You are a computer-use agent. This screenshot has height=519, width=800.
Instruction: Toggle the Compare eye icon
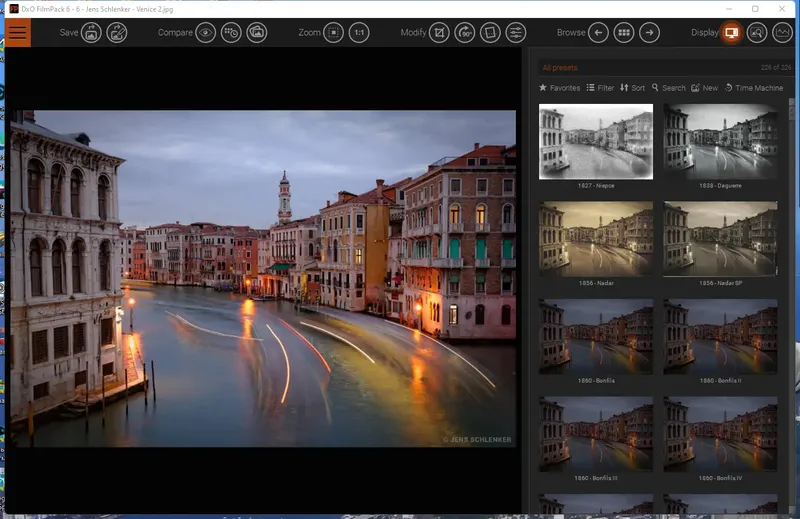(x=205, y=33)
